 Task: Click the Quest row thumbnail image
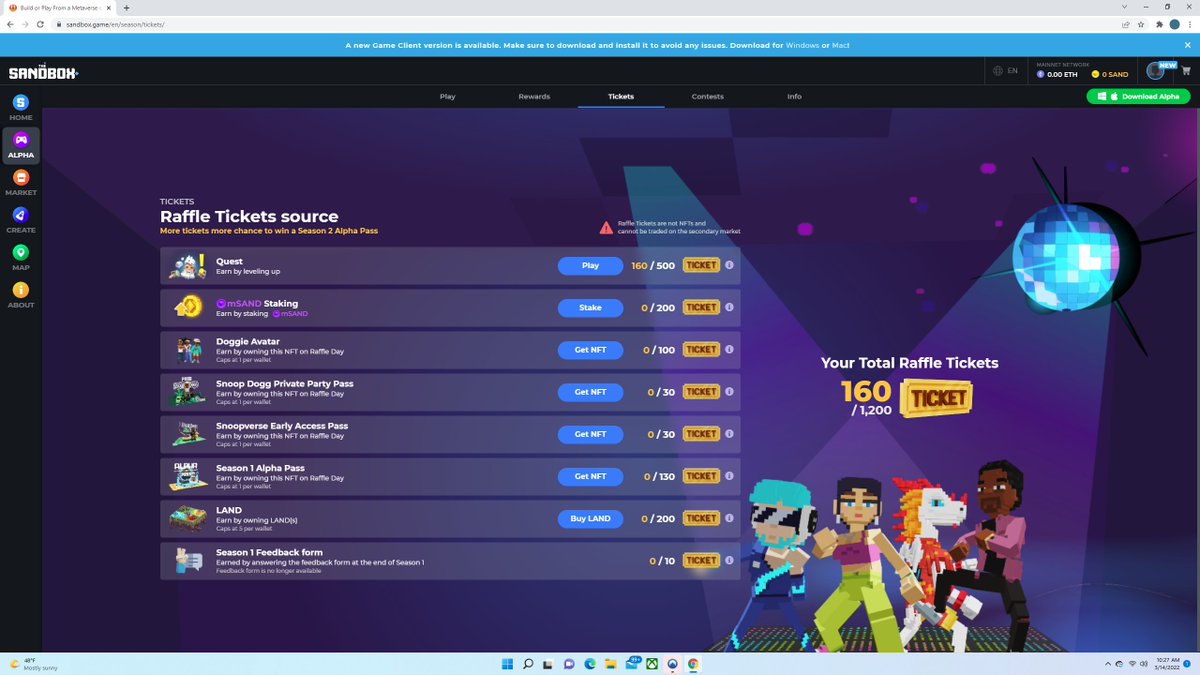187,266
